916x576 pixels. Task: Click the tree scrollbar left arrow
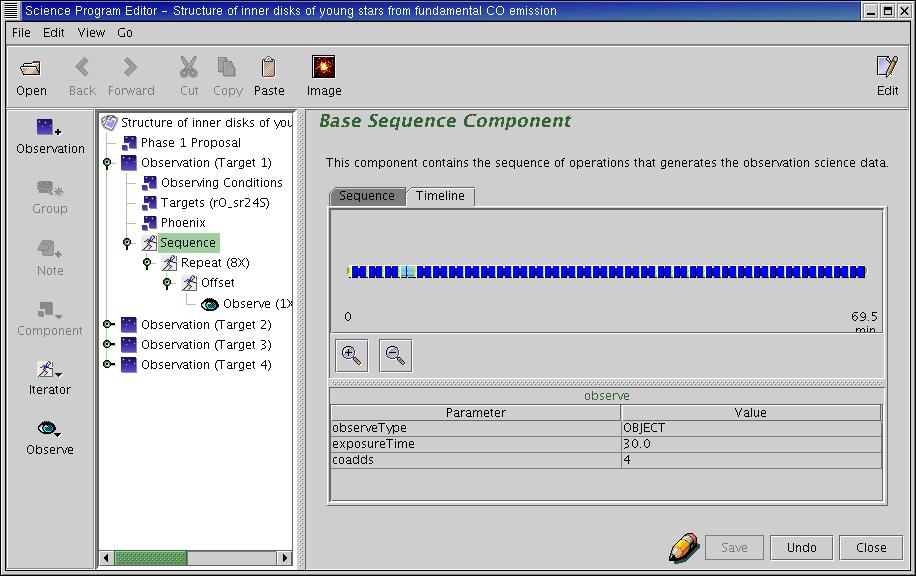tap(106, 558)
